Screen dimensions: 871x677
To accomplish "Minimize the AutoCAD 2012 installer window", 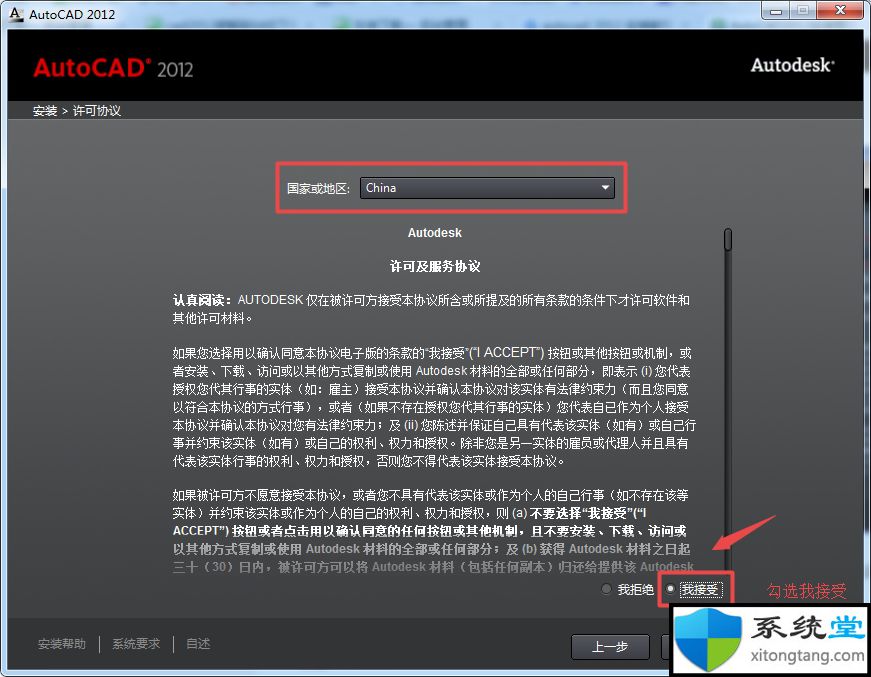I will 776,11.
